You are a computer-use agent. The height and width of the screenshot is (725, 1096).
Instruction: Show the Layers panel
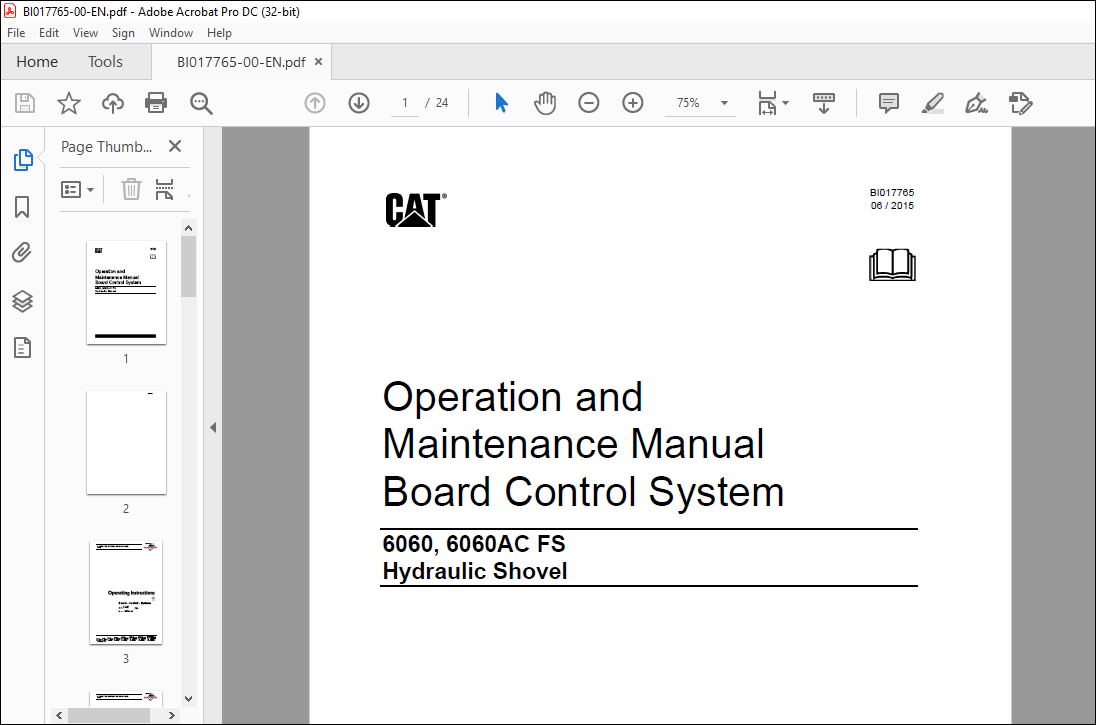pos(22,301)
